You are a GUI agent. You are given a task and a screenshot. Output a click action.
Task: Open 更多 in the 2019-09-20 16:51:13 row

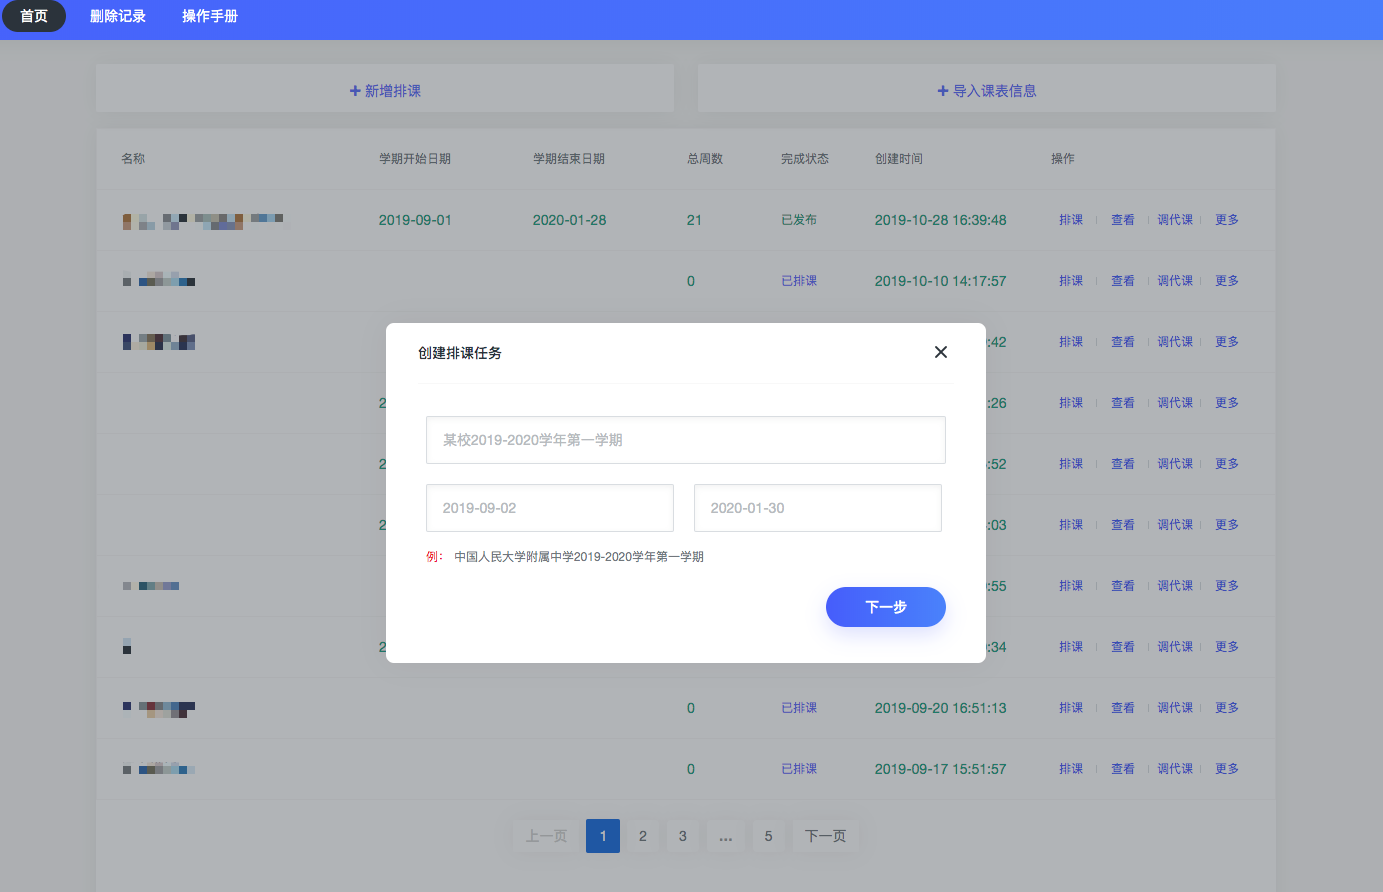1227,708
